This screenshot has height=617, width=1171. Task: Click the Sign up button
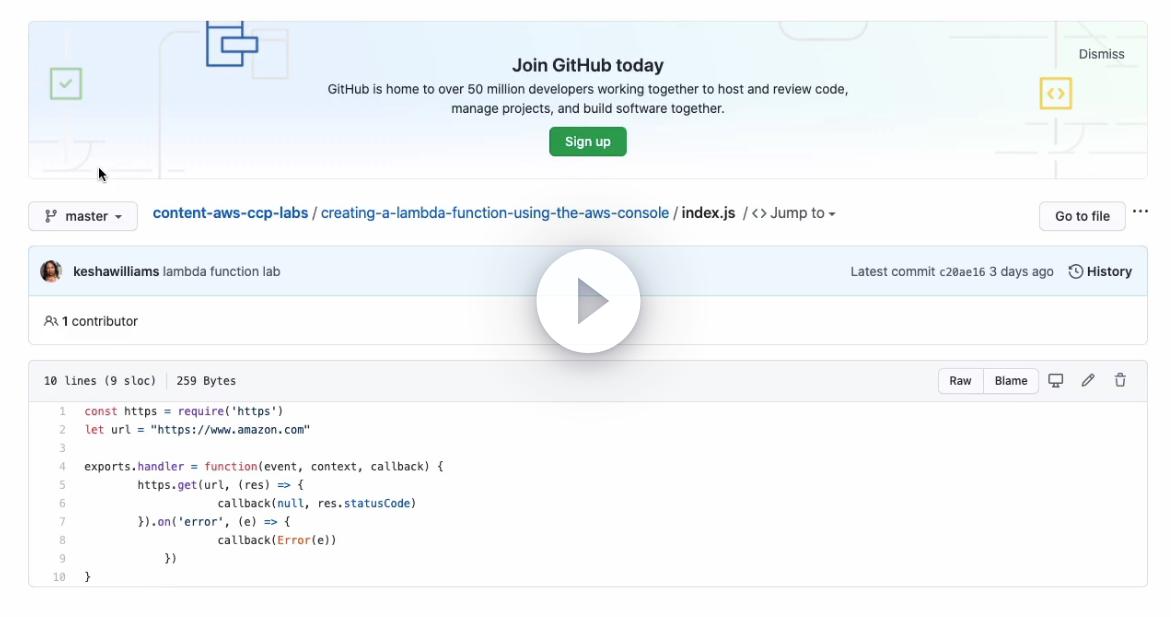pyautogui.click(x=588, y=142)
